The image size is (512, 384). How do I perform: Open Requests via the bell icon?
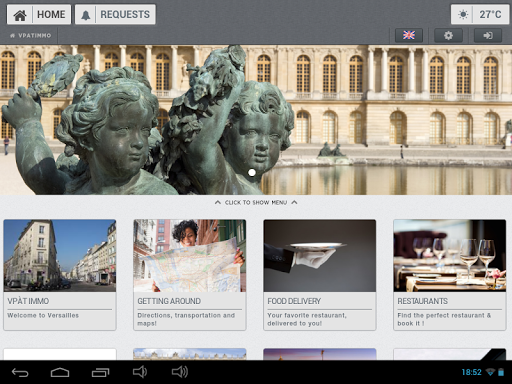tap(86, 15)
